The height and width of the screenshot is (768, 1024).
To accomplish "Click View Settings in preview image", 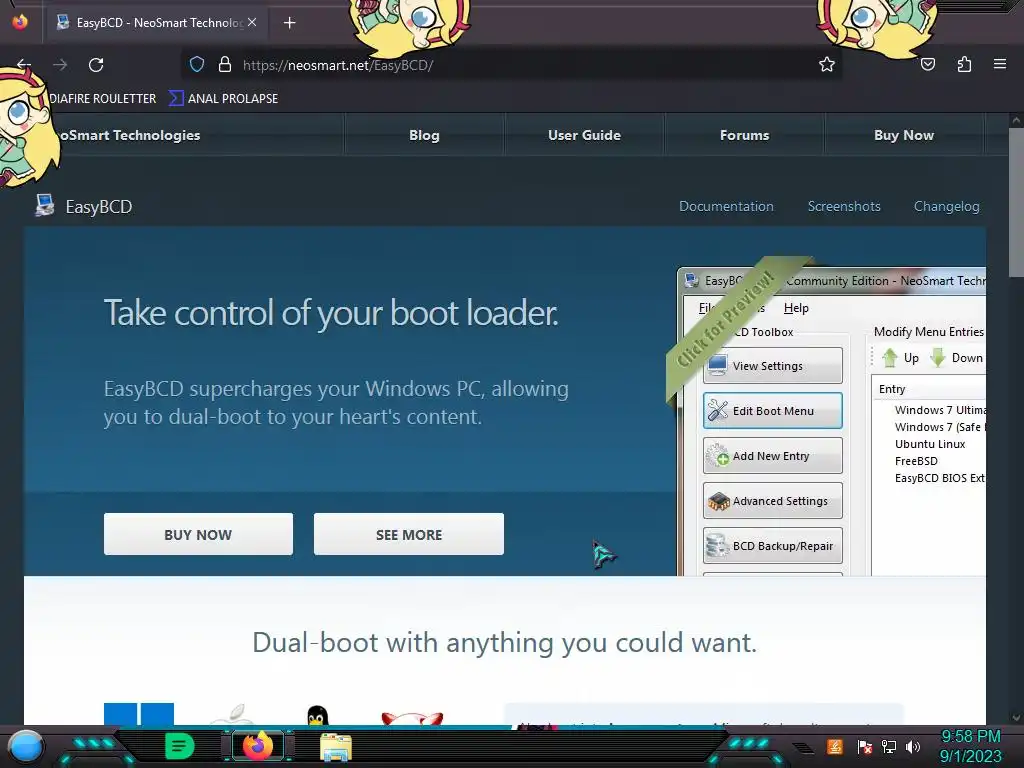I will click(773, 366).
